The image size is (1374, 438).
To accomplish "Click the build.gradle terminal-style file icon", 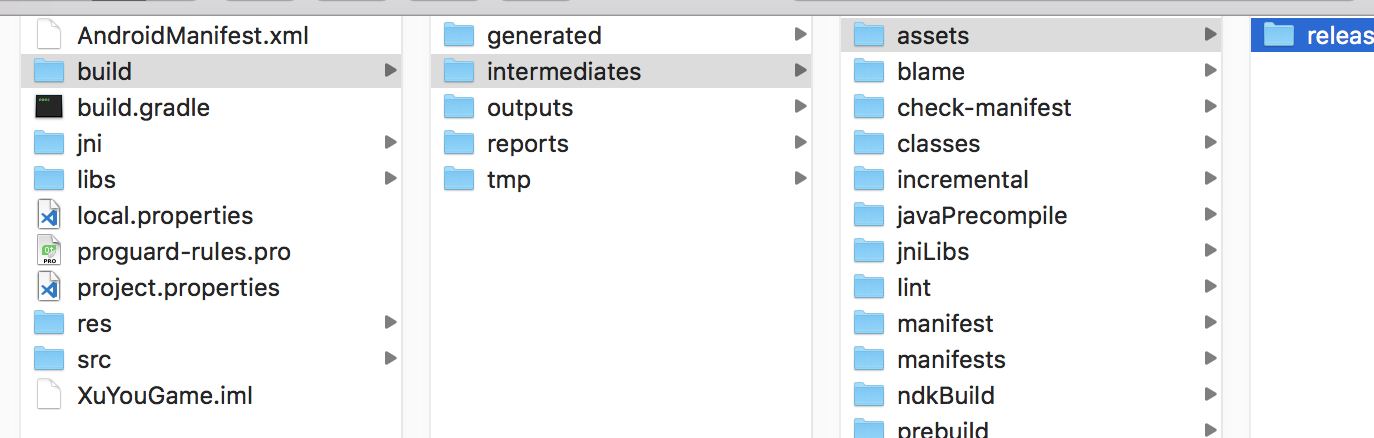I will [49, 107].
